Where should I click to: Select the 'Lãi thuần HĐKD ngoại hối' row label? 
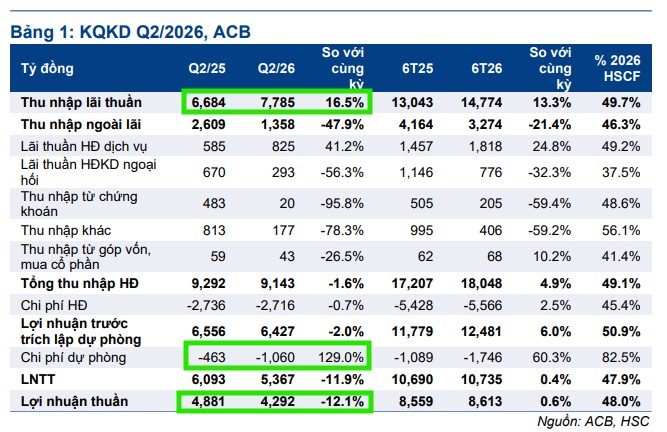pos(88,172)
